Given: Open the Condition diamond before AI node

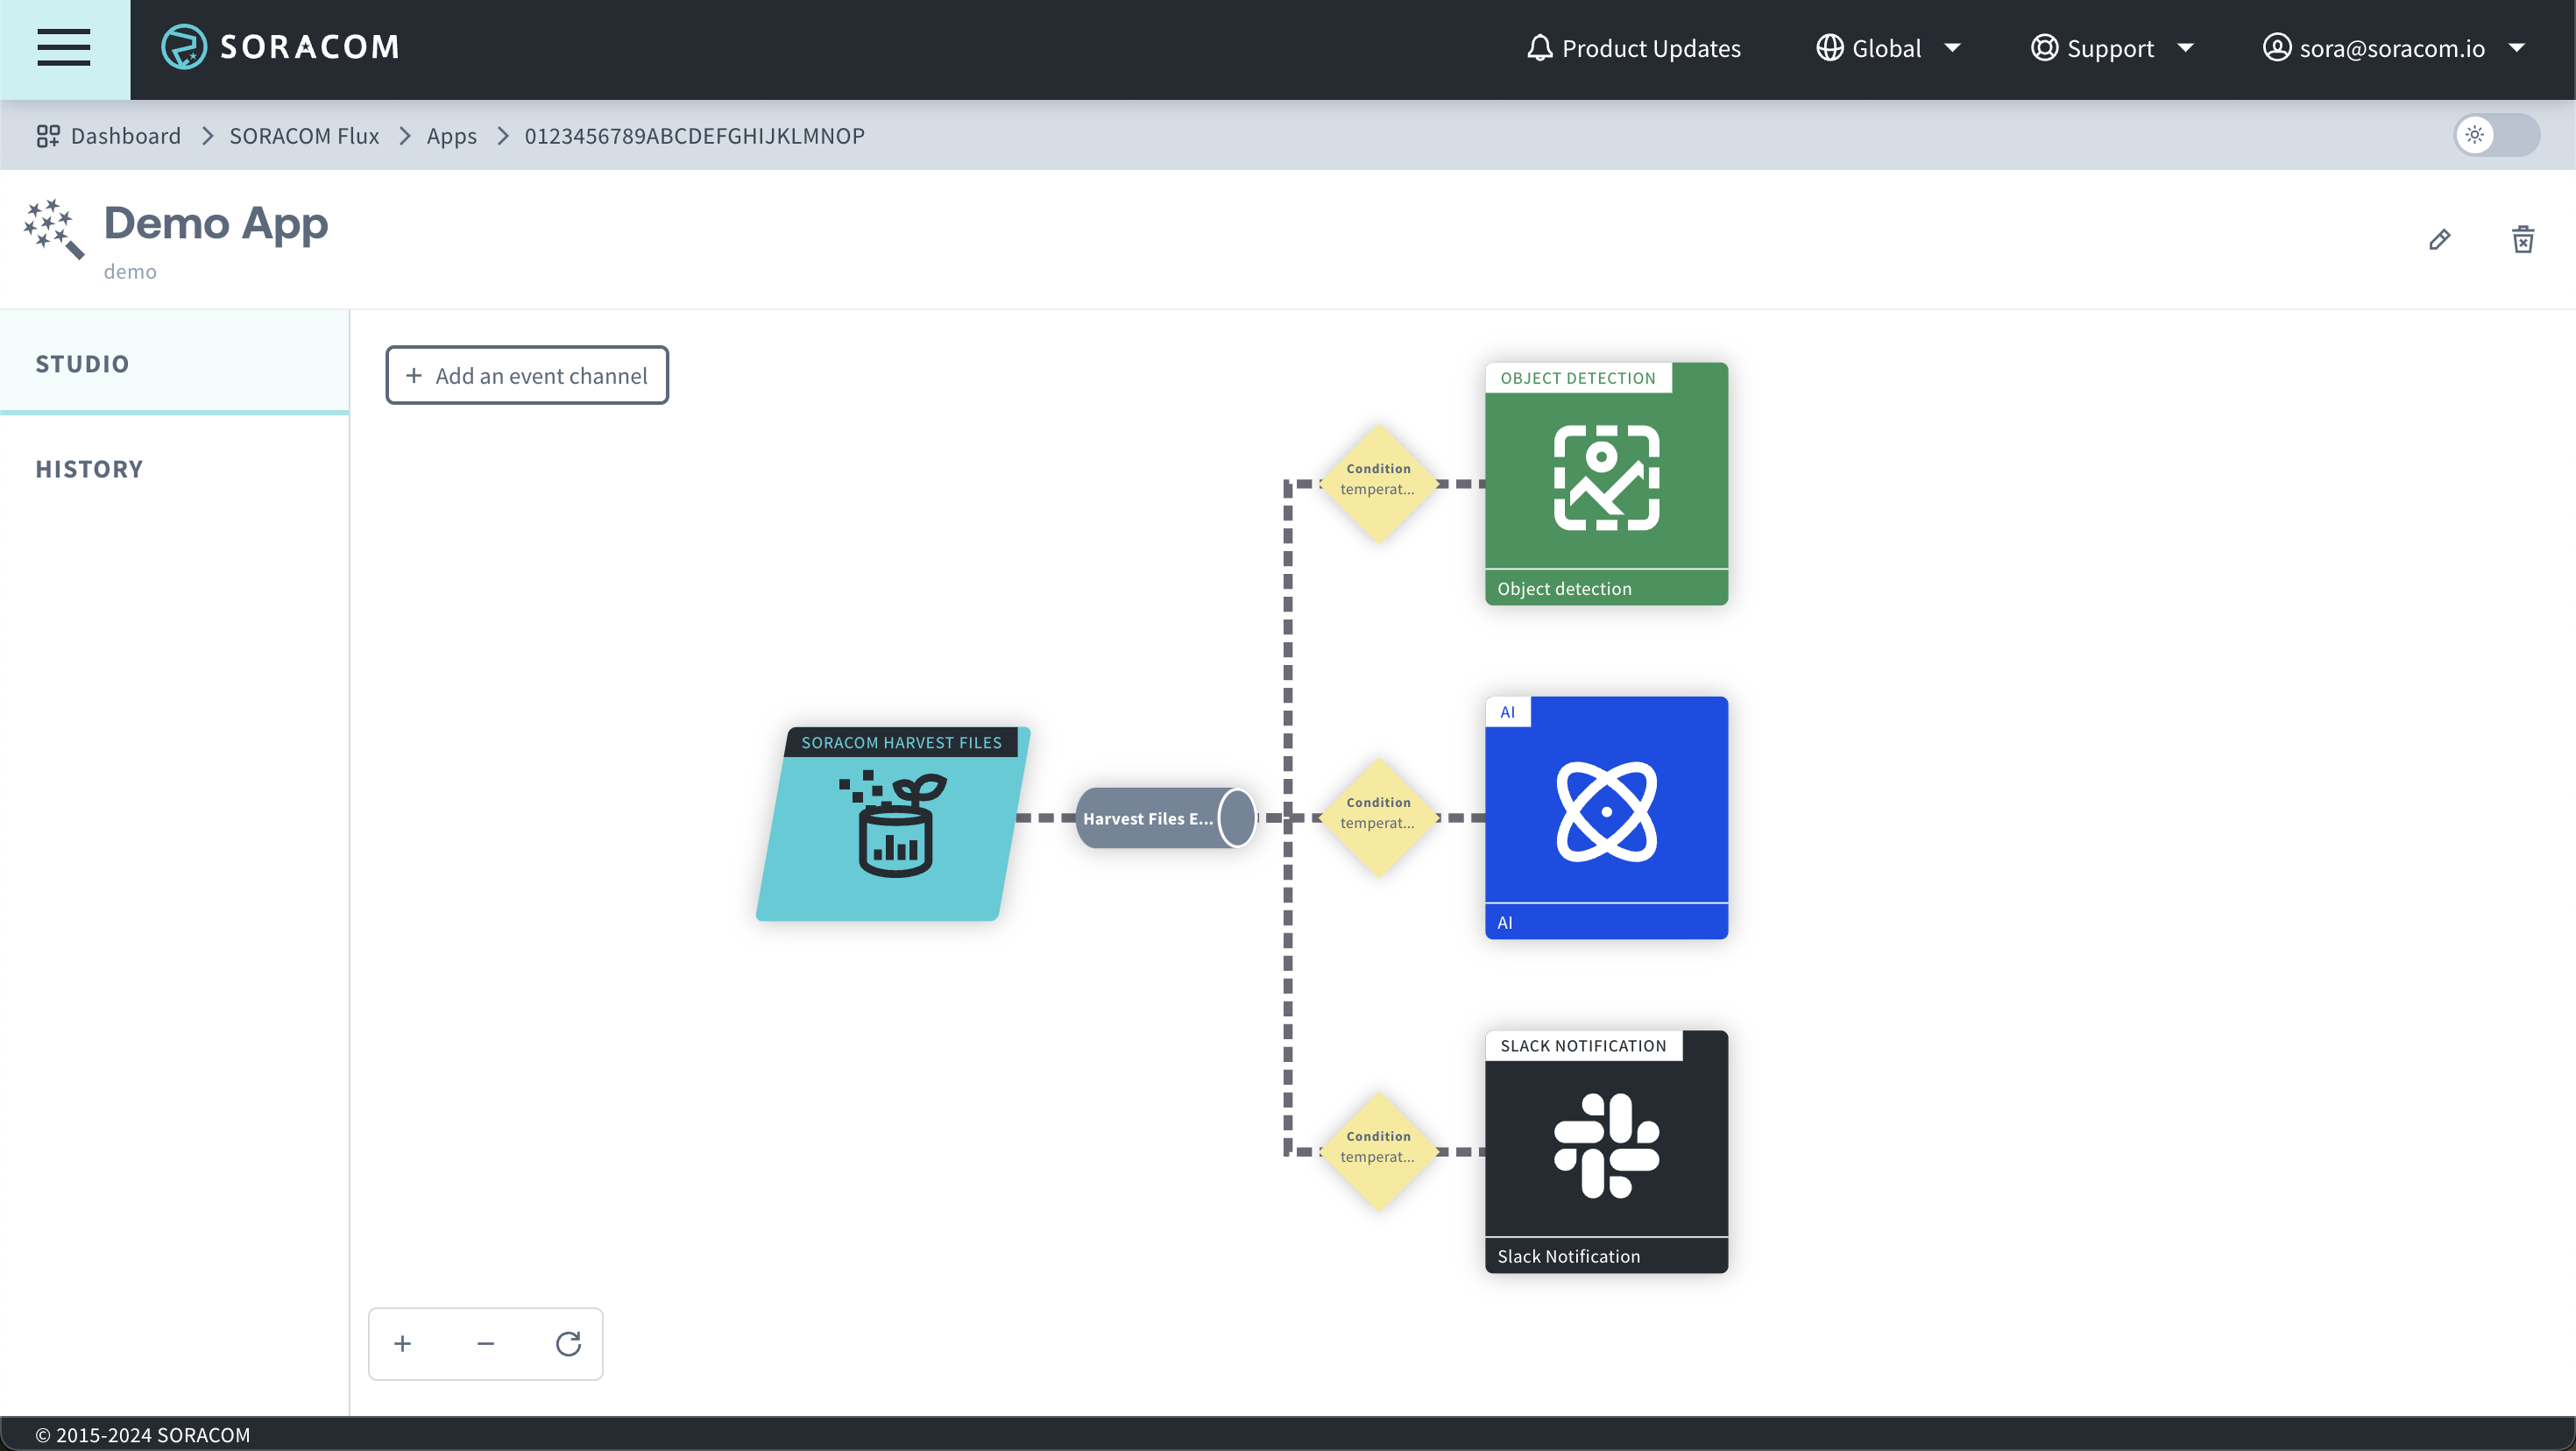Looking at the screenshot, I should 1378,817.
